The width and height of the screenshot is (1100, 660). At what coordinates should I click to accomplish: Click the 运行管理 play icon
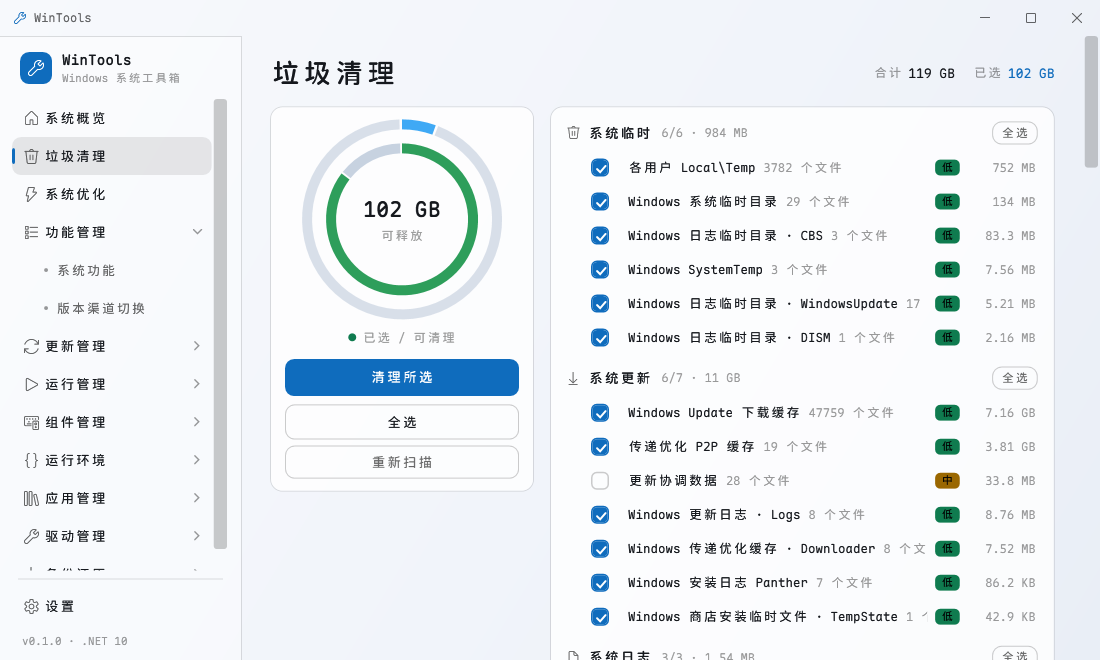tap(32, 384)
